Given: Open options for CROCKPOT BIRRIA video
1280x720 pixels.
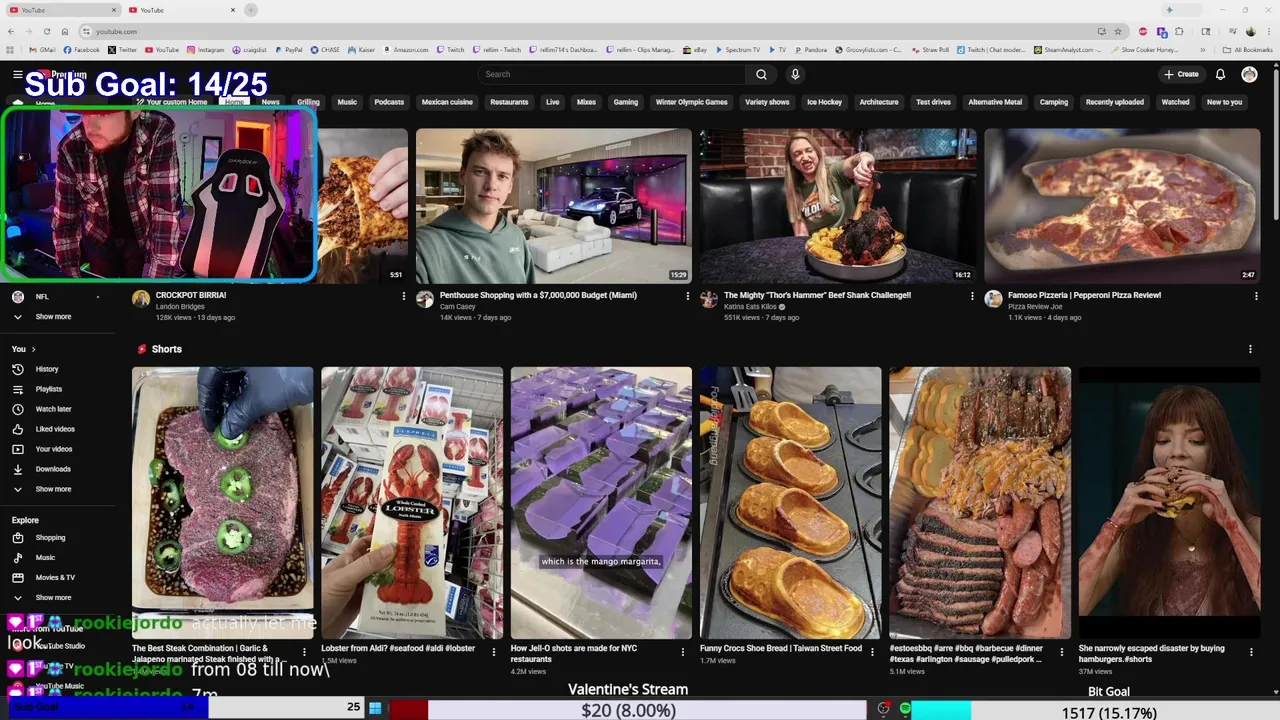Looking at the screenshot, I should pyautogui.click(x=404, y=296).
